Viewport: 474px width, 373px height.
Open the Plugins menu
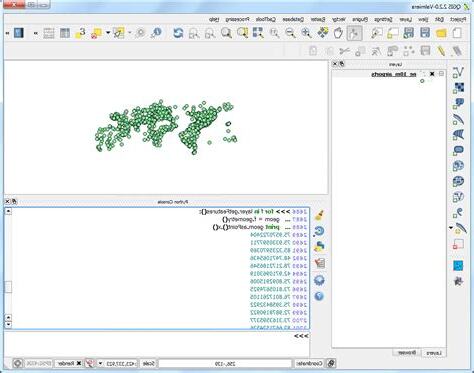pyautogui.click(x=360, y=20)
